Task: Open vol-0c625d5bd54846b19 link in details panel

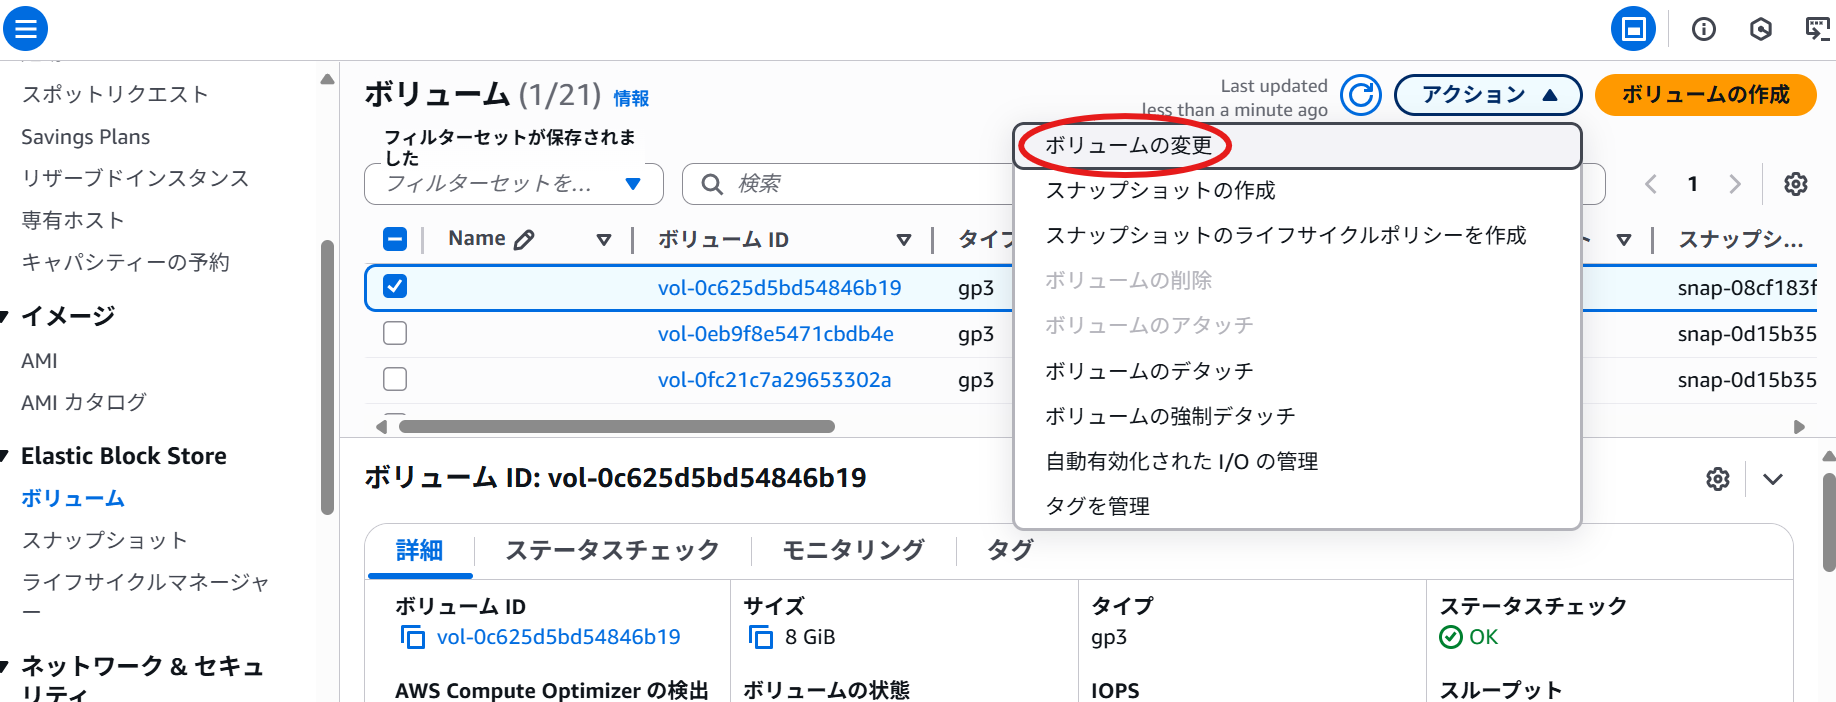Action: (x=558, y=637)
